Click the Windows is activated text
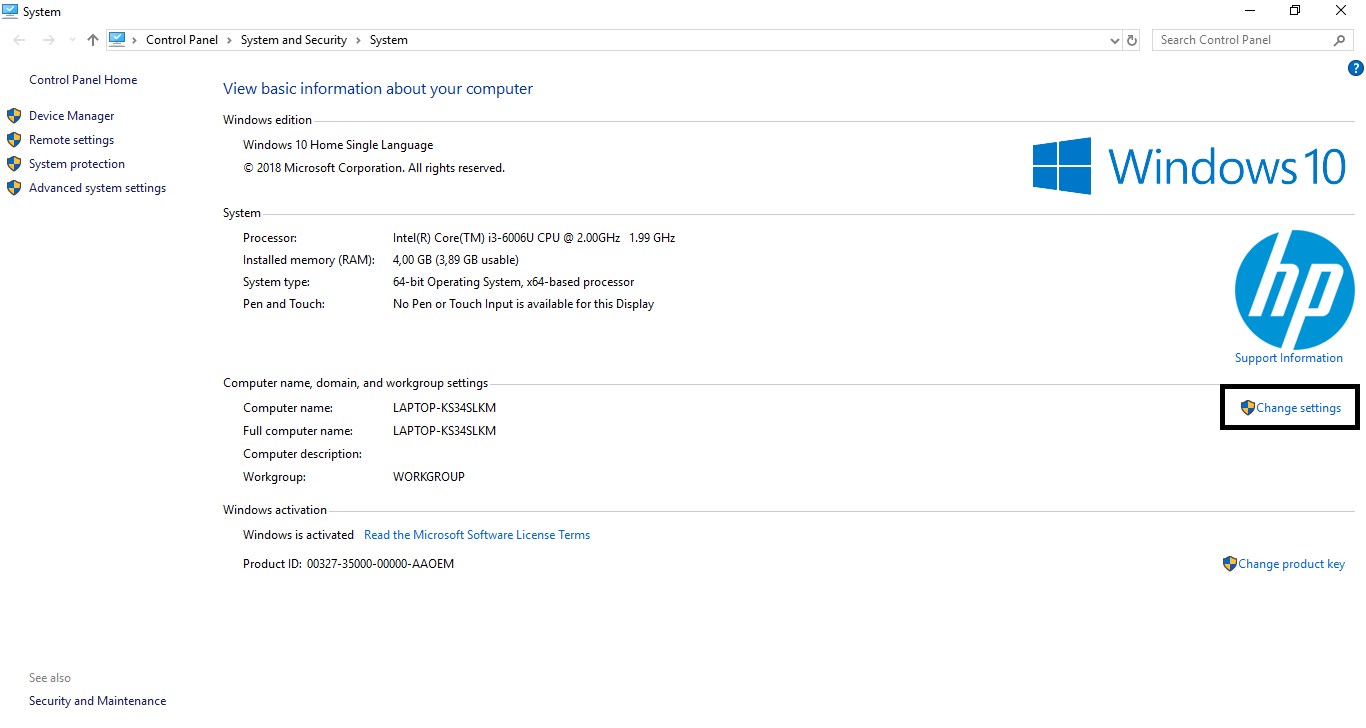The width and height of the screenshot is (1366, 728). point(298,535)
